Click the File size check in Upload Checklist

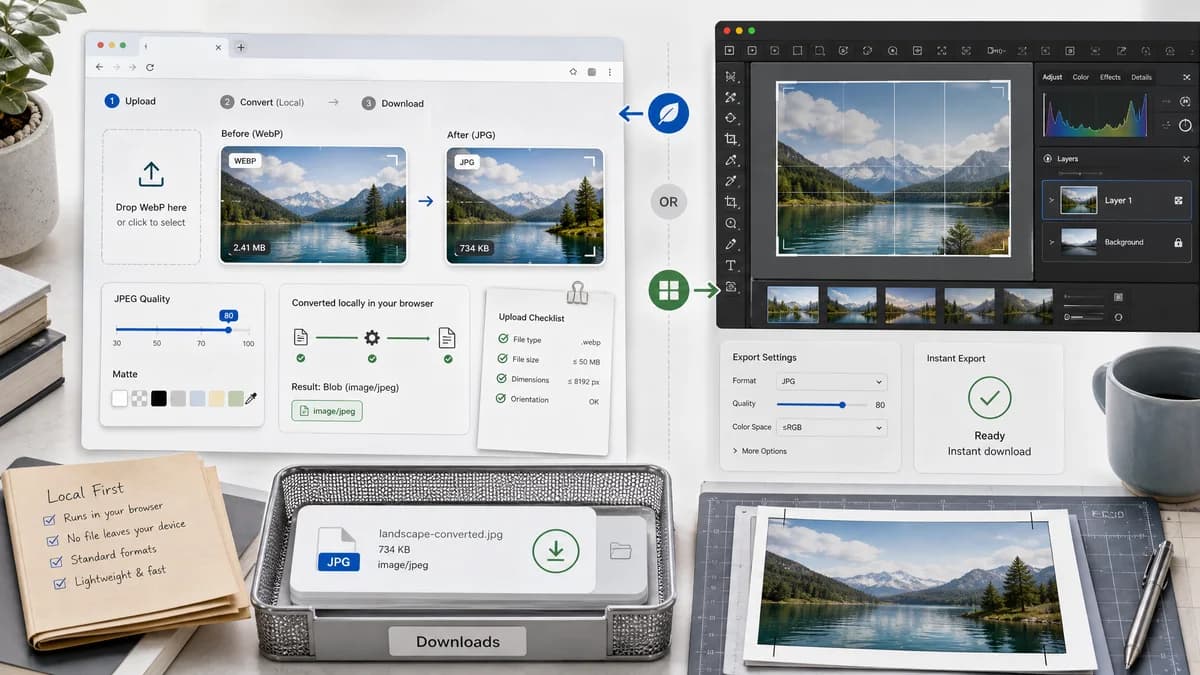[x=503, y=359]
